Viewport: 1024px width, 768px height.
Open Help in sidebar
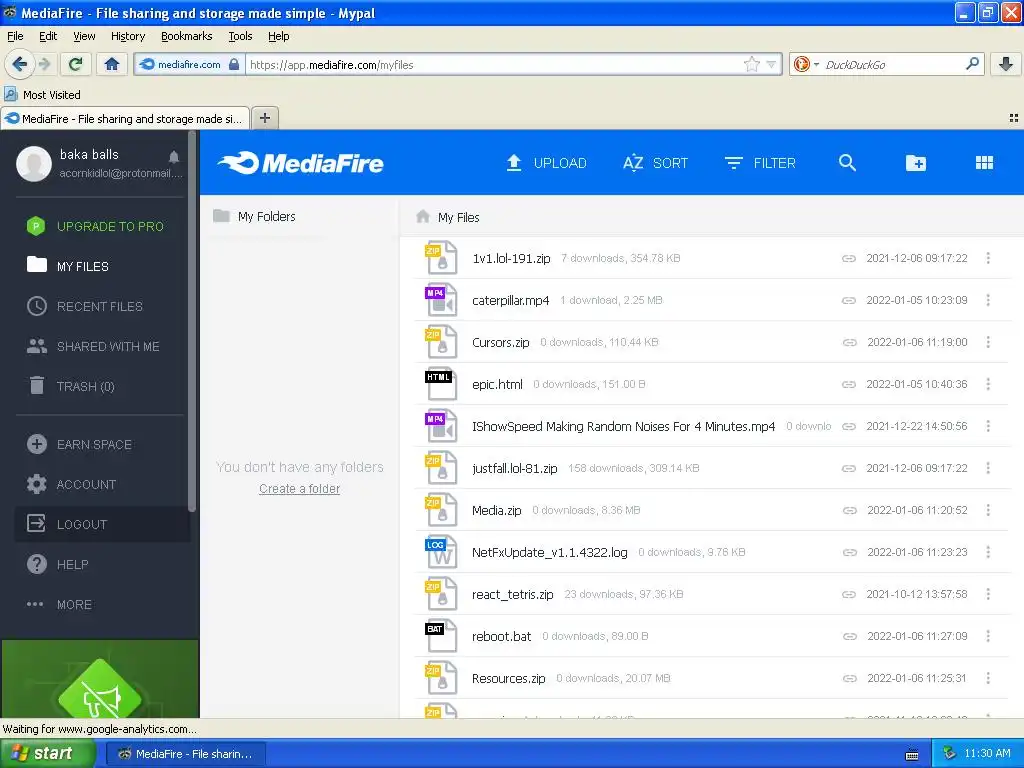57,564
